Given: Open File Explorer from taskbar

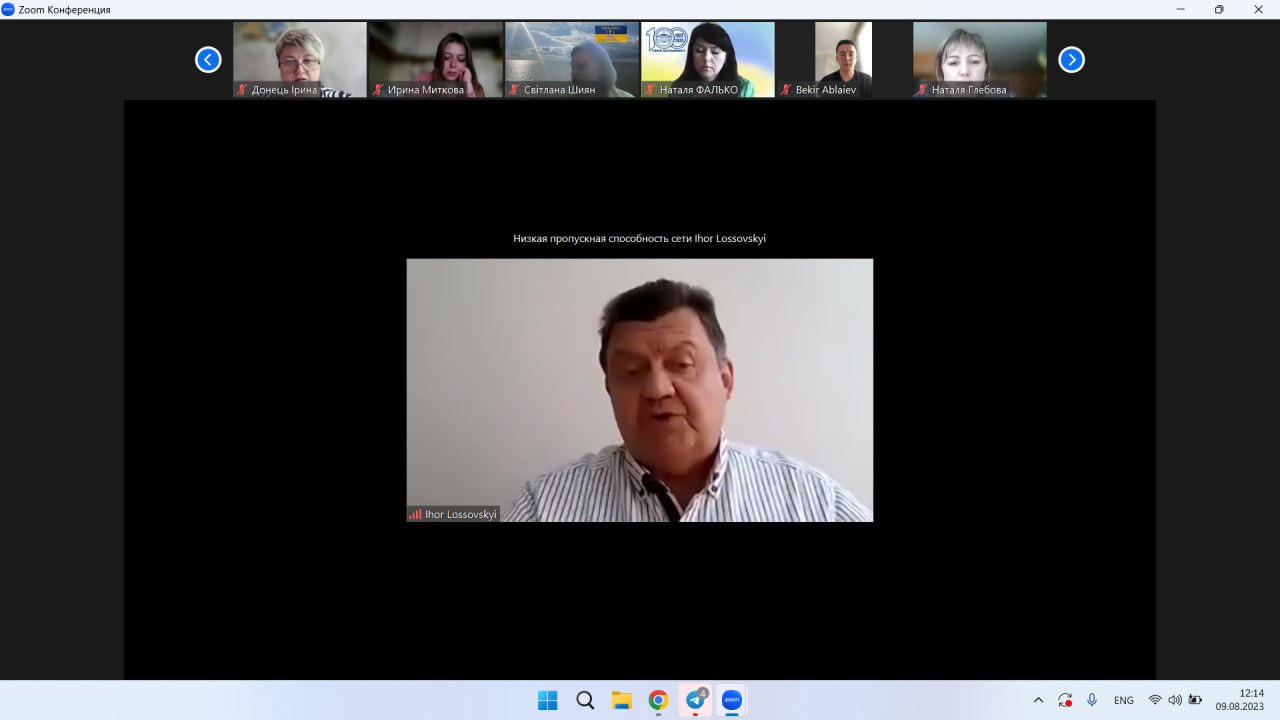Looking at the screenshot, I should (x=622, y=700).
